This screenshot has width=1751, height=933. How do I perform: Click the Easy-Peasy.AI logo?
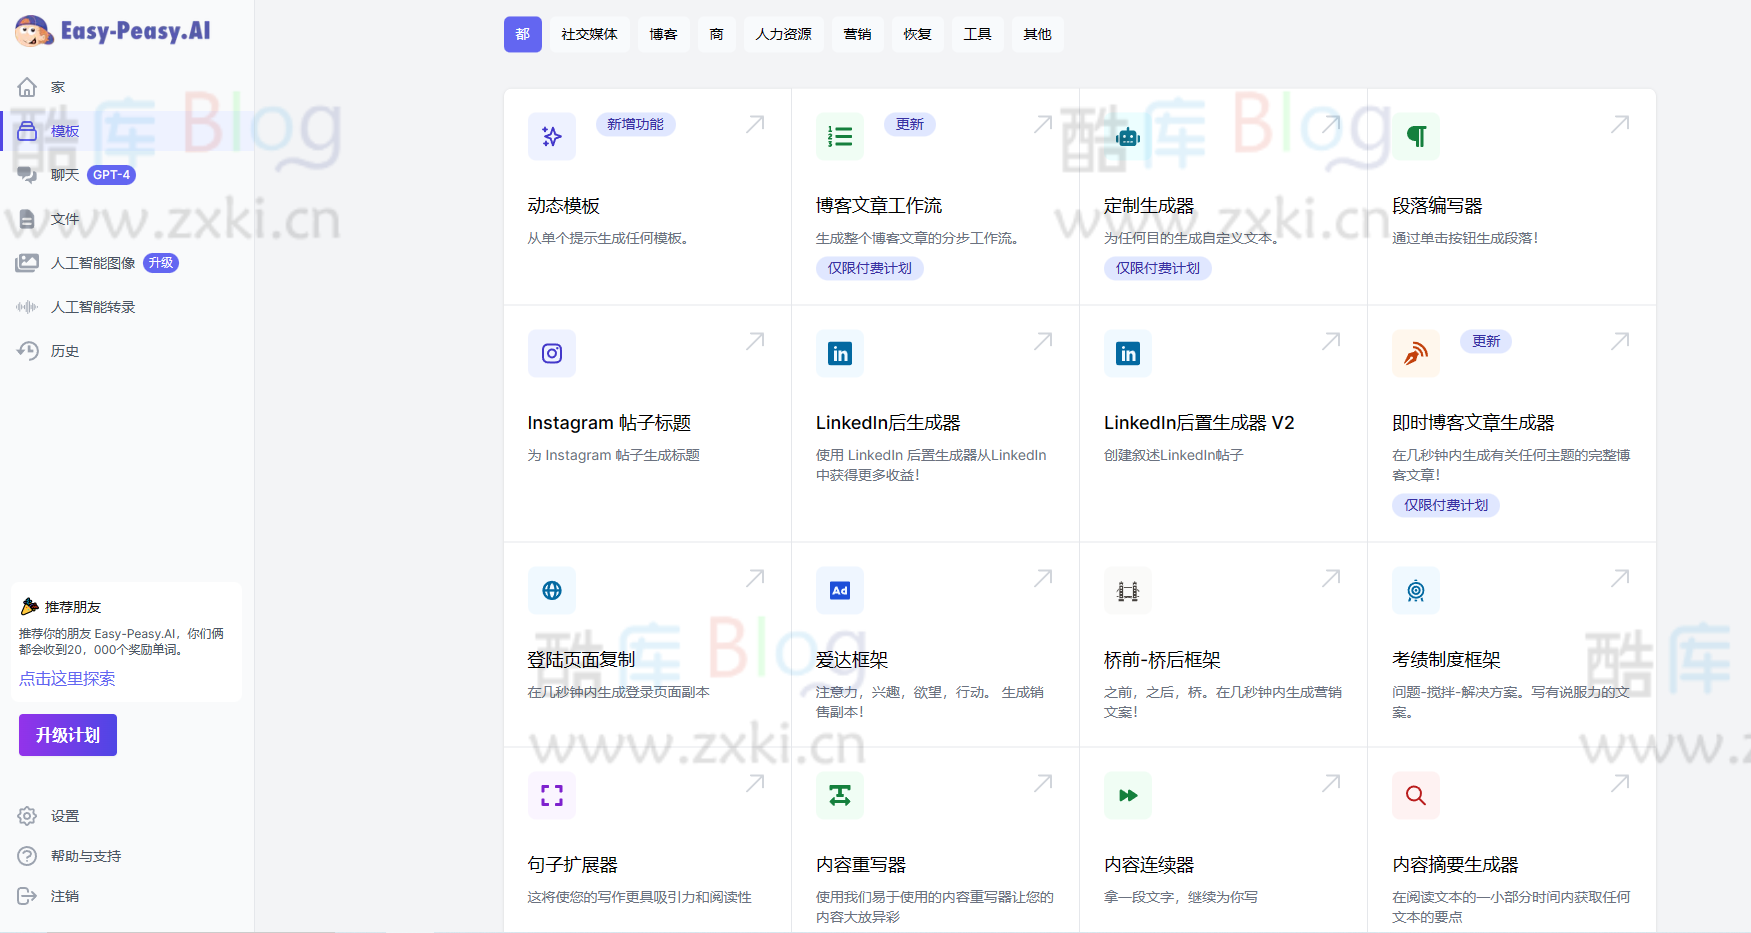click(x=110, y=30)
